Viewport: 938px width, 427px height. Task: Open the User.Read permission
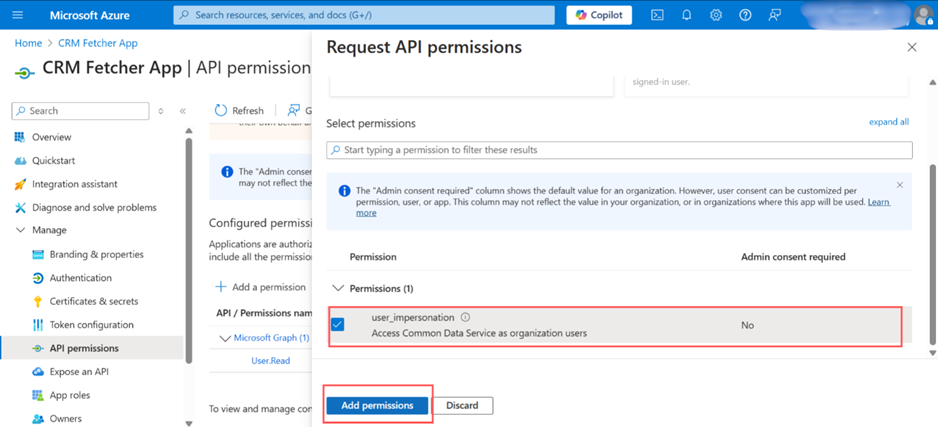tap(270, 361)
